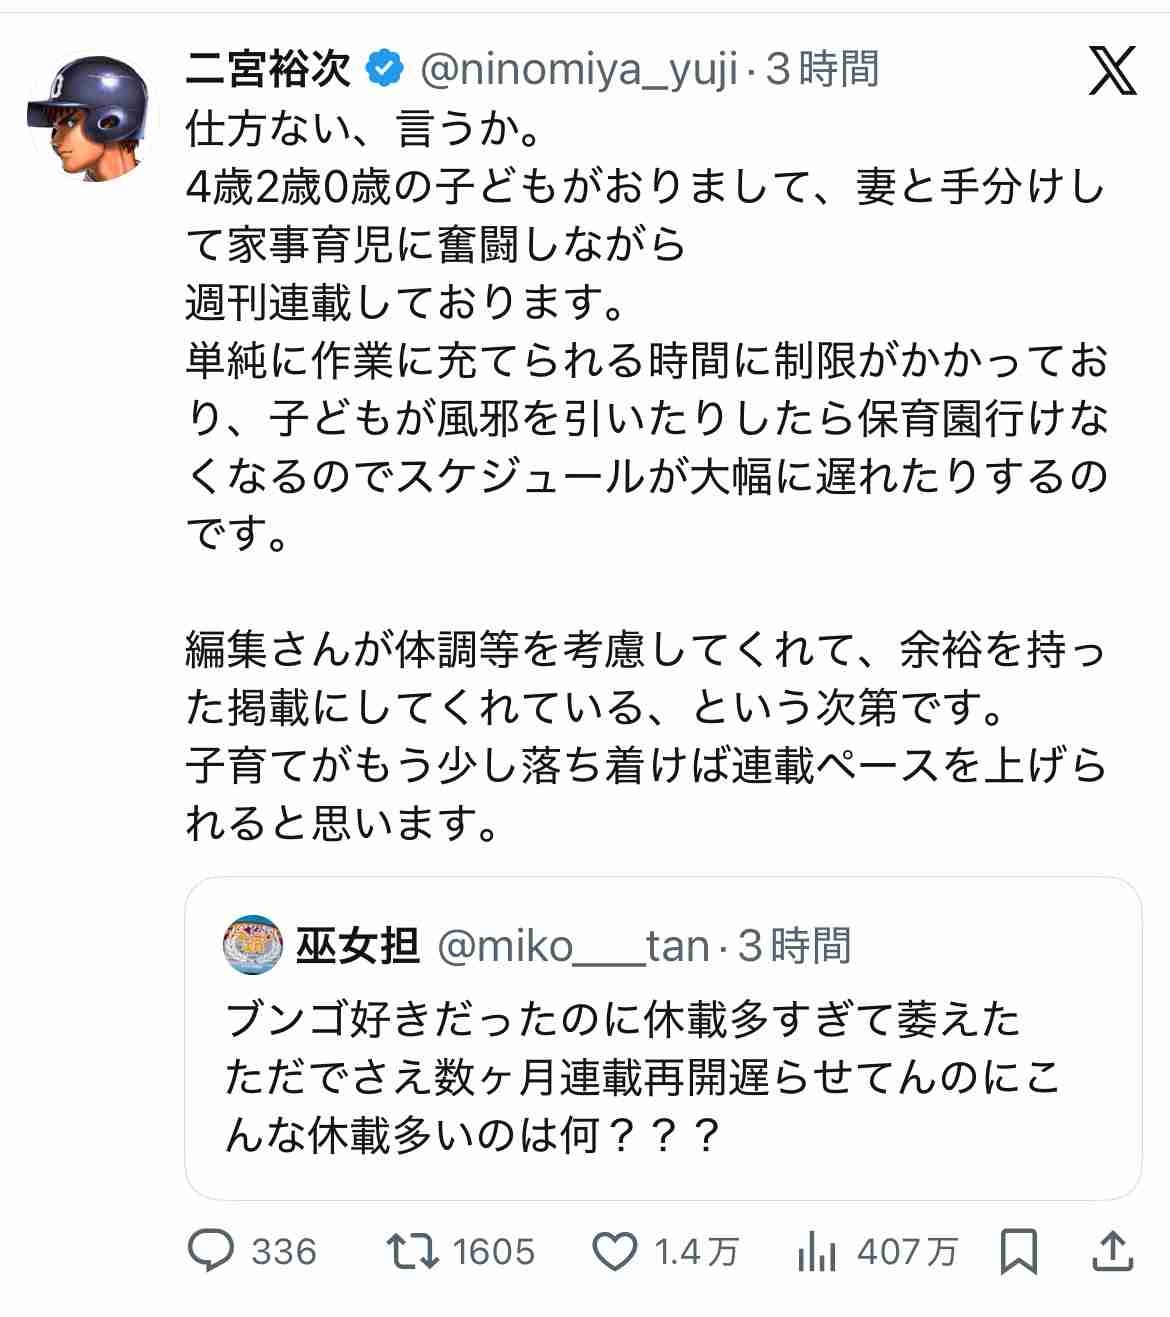The height and width of the screenshot is (1317, 1170).
Task: Click the X logo icon
Action: [1112, 70]
